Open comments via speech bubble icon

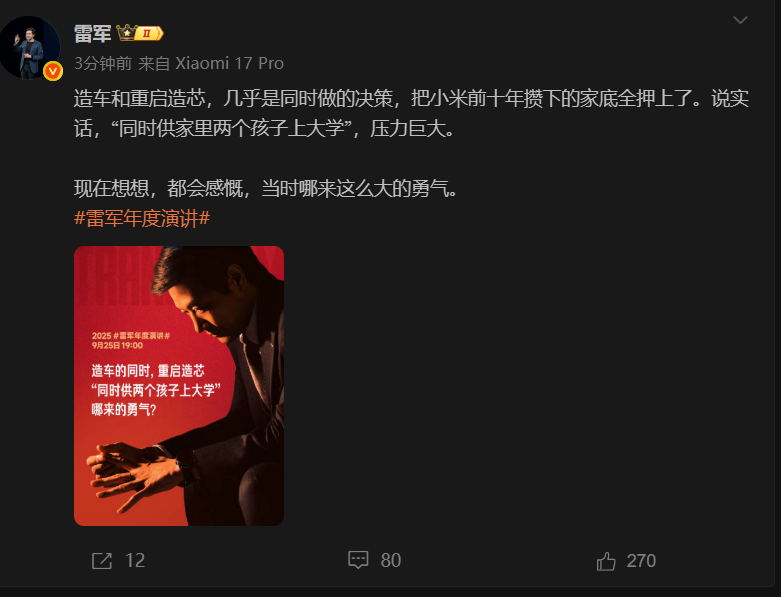(358, 560)
